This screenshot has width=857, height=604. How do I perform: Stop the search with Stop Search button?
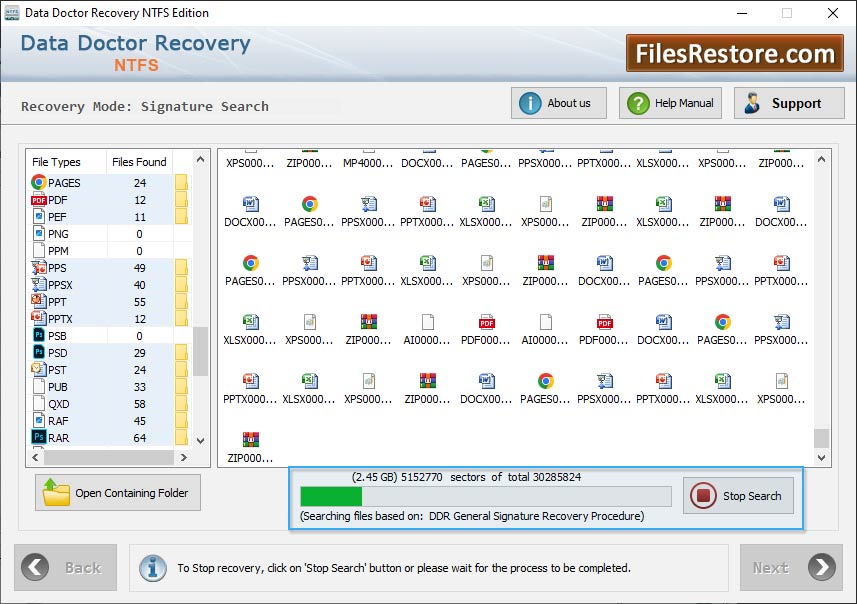click(x=739, y=496)
